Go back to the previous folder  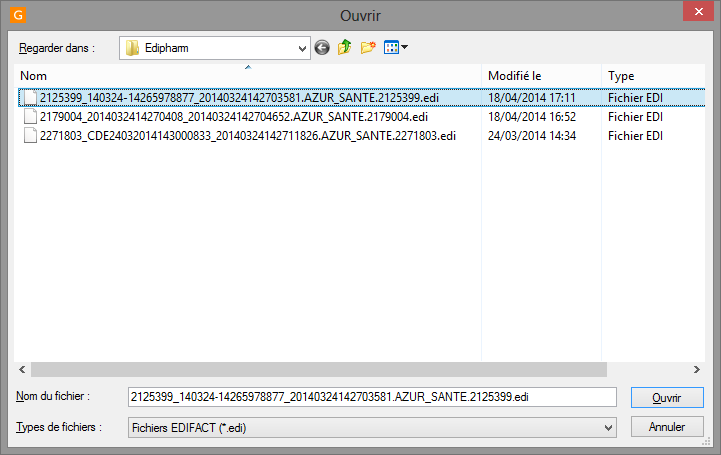coord(322,47)
